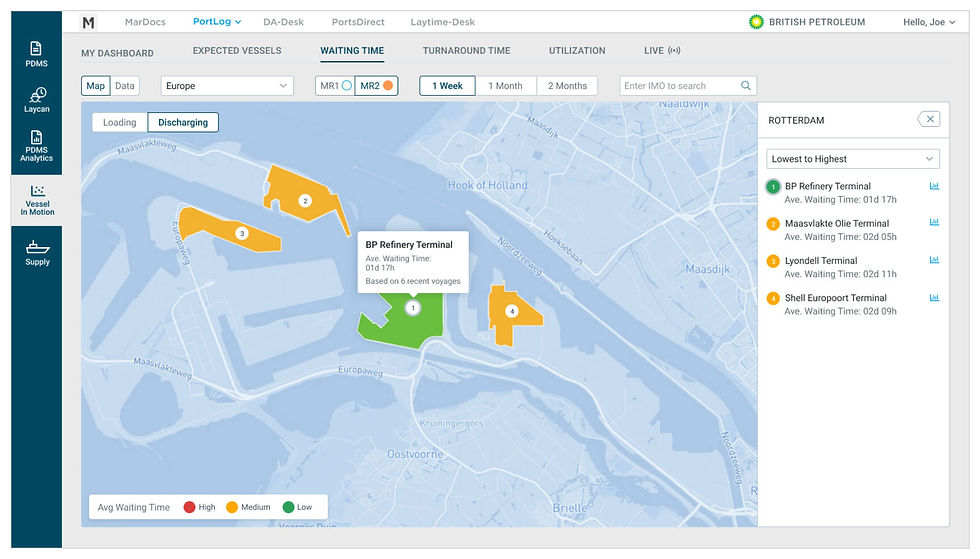Viewport: 980px width, 559px height.
Task: Select 1 Week time range
Action: [448, 86]
